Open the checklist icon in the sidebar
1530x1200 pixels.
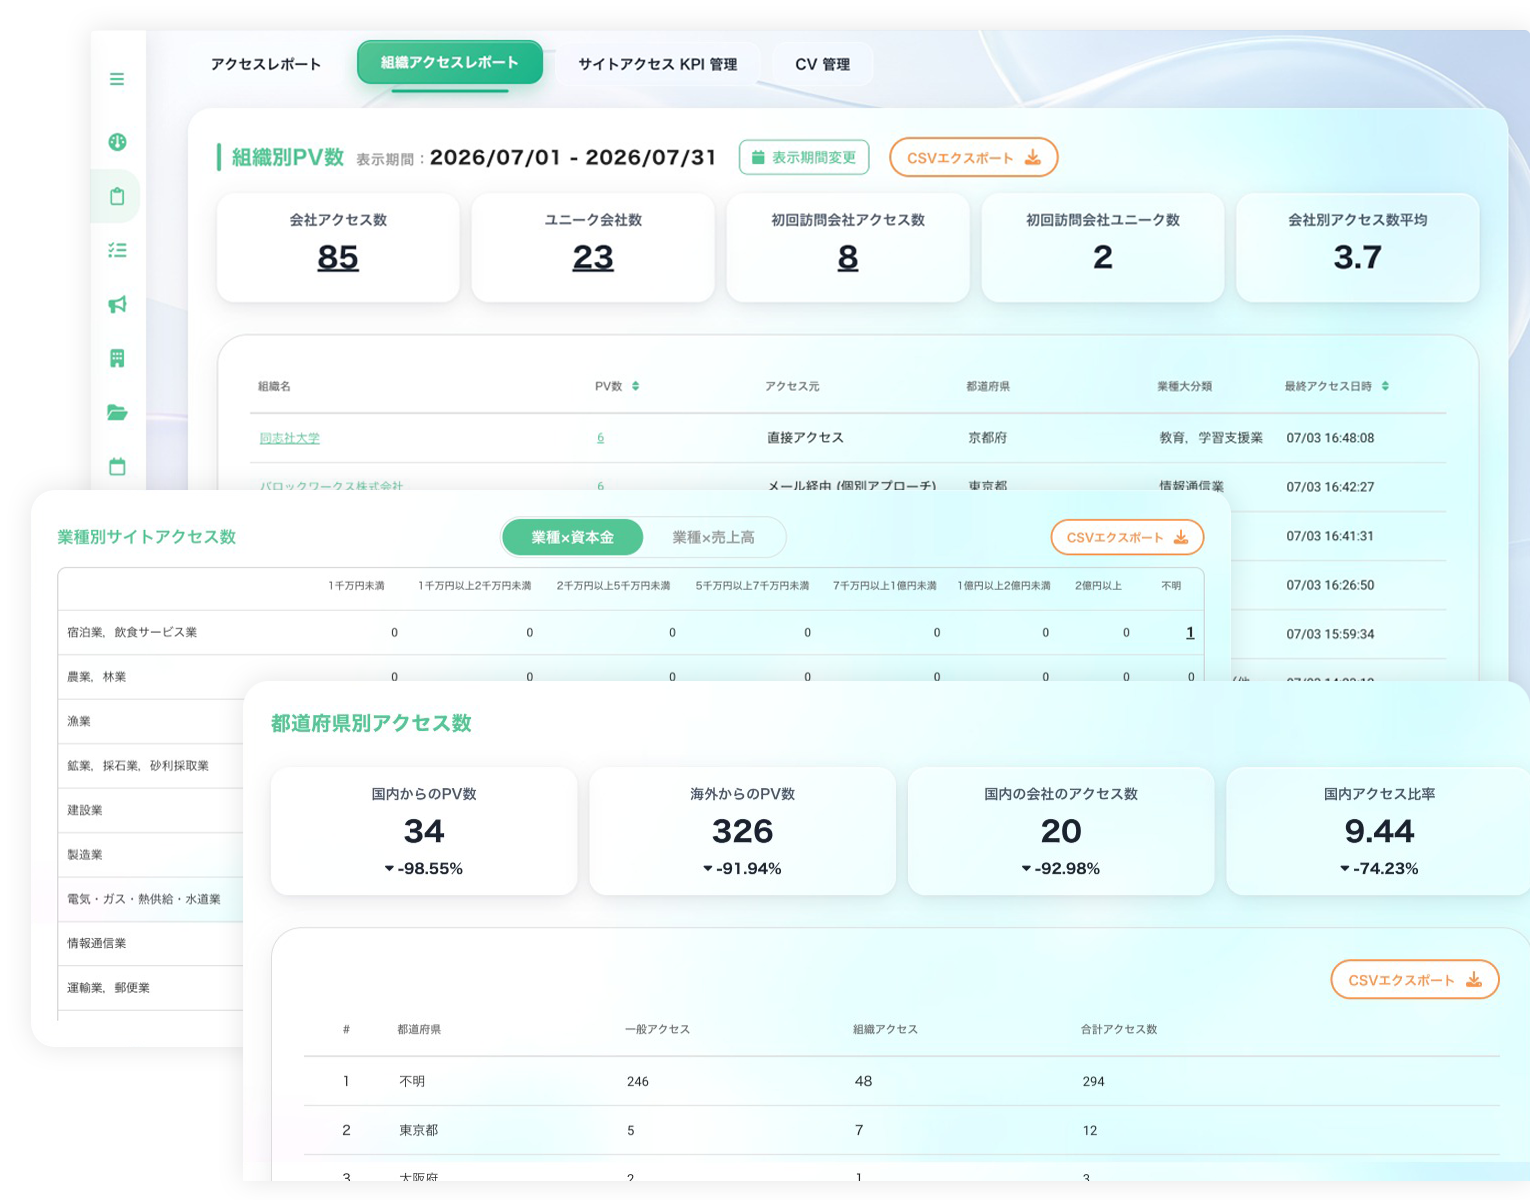117,250
